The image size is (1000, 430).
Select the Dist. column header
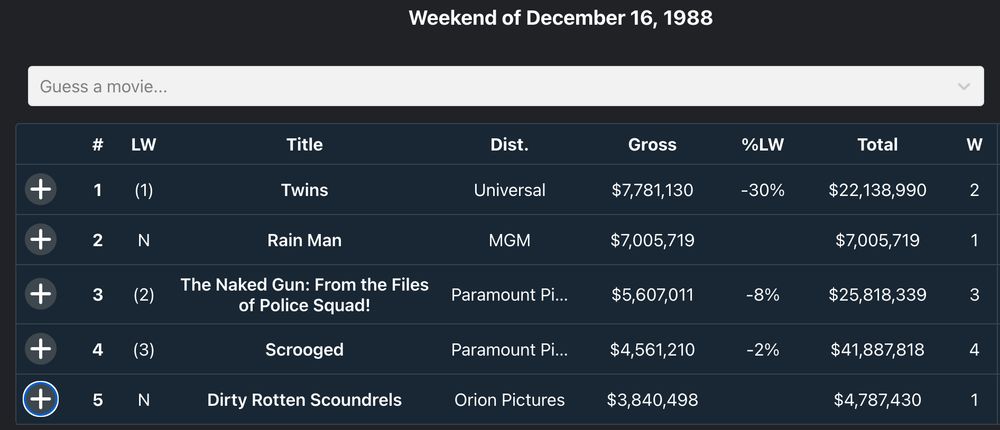click(509, 145)
